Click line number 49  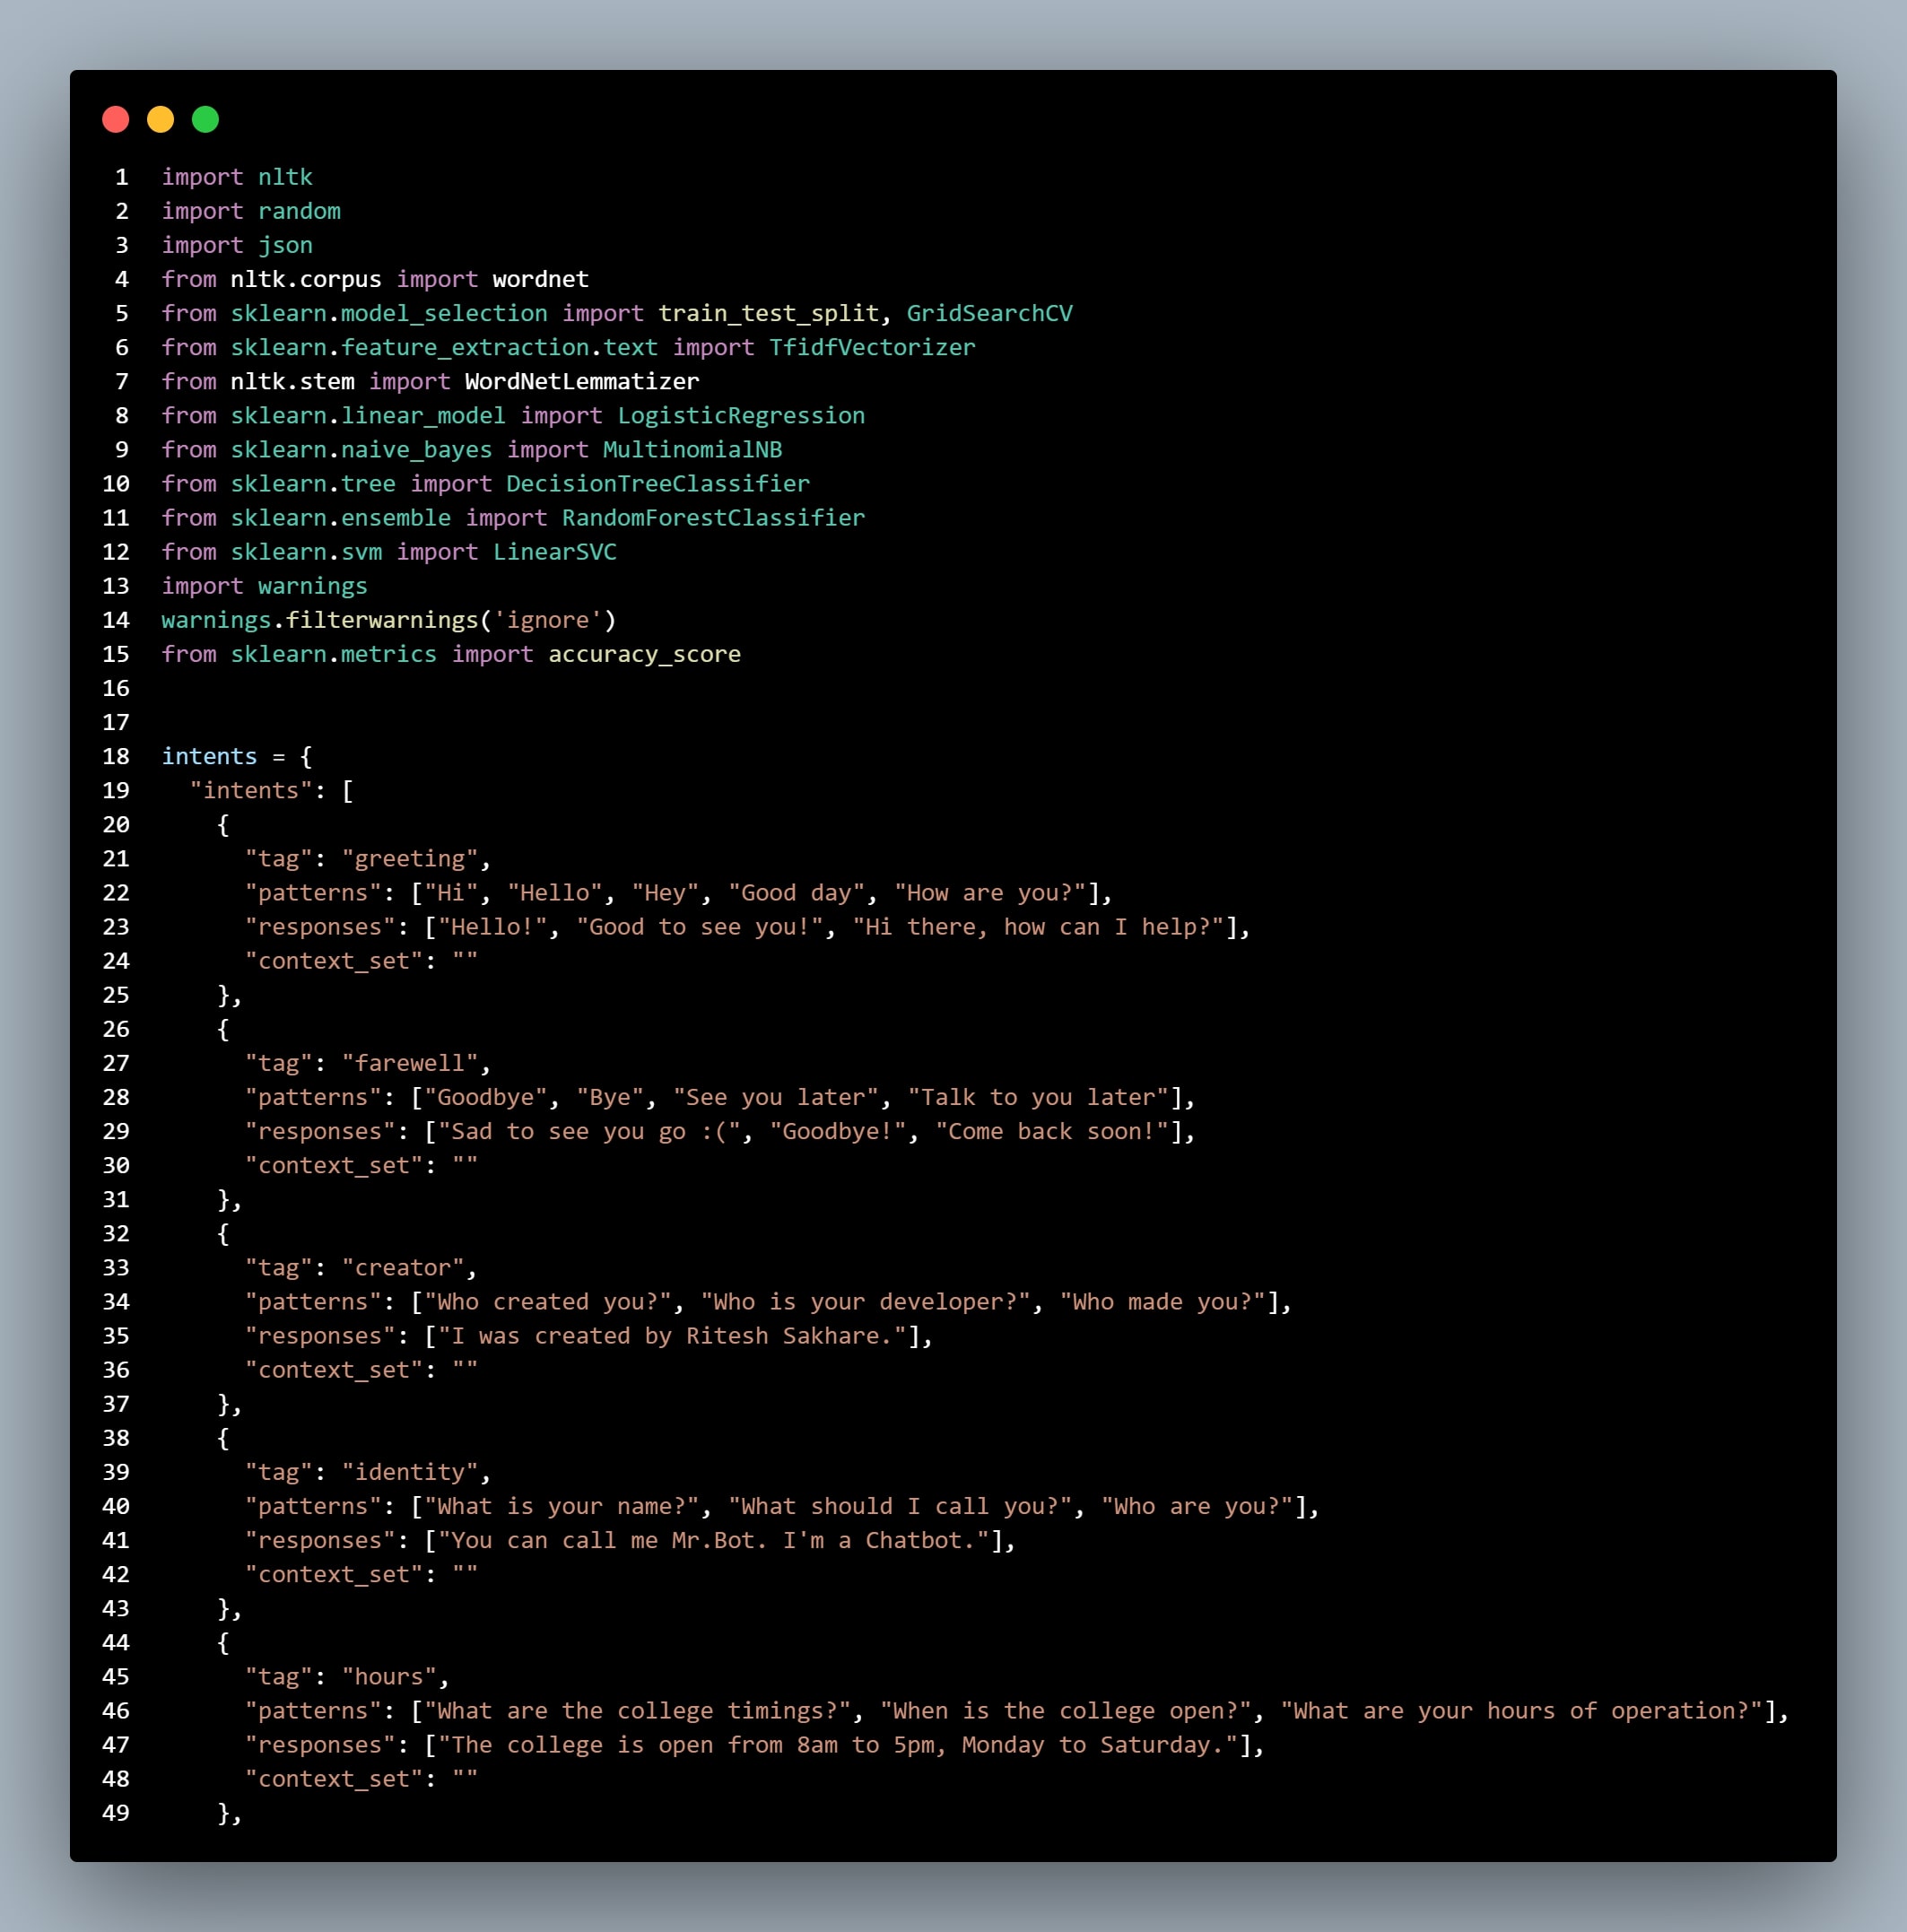(116, 1813)
